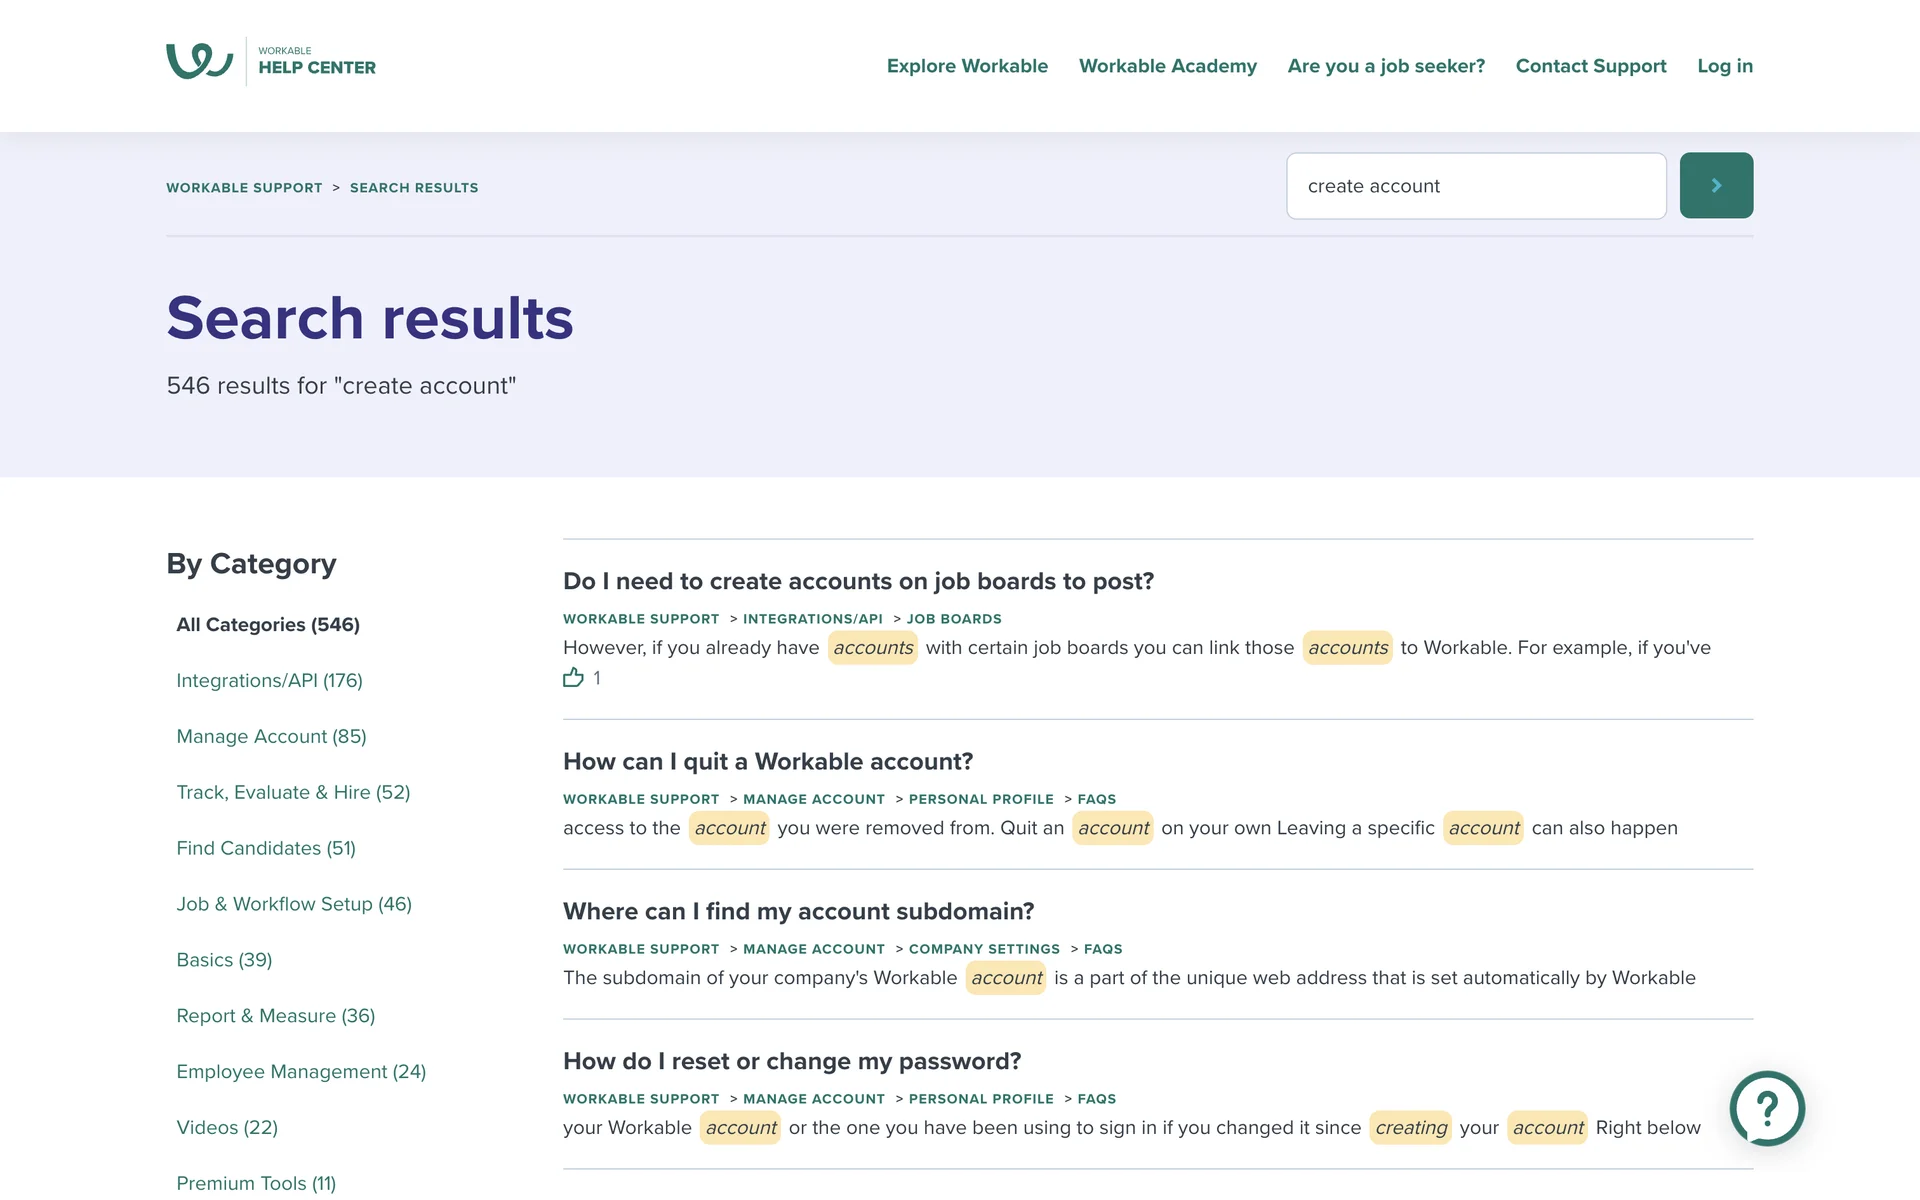Screen dimensions: 1920x1200
Task: Choose the Videos category filter
Action: coord(227,1127)
